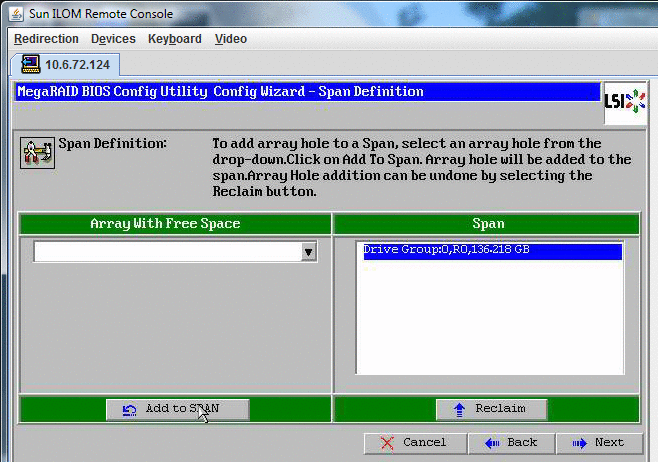Click the Java icon in title bar

[16, 14]
